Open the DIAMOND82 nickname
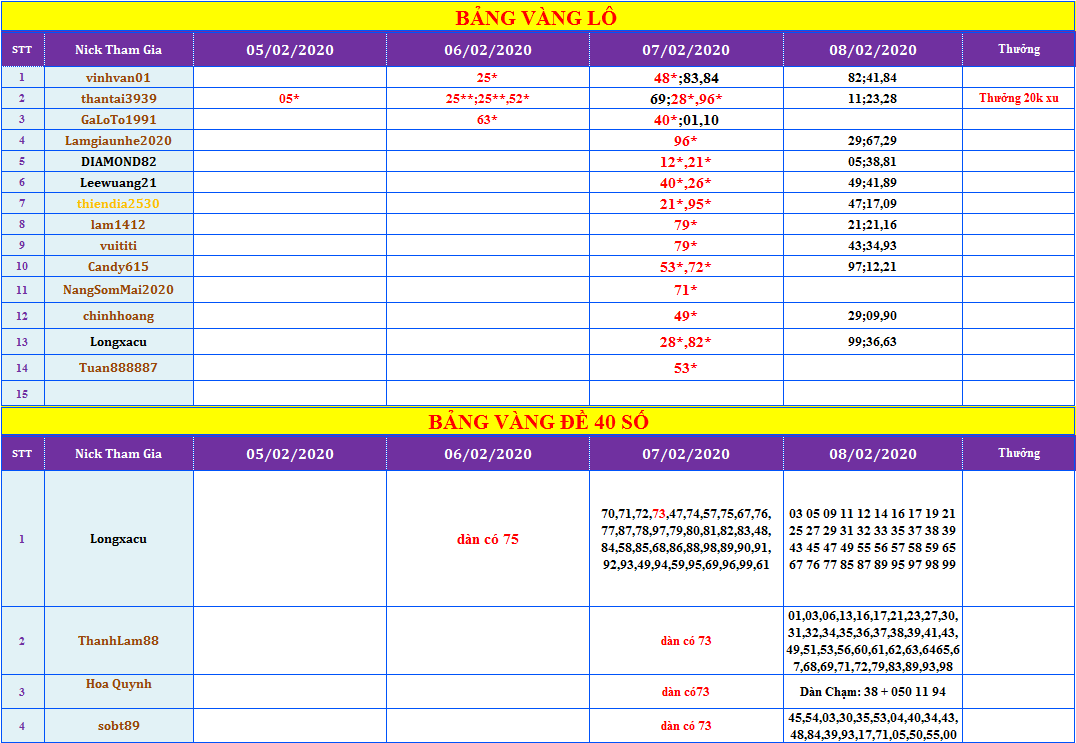 [118, 161]
